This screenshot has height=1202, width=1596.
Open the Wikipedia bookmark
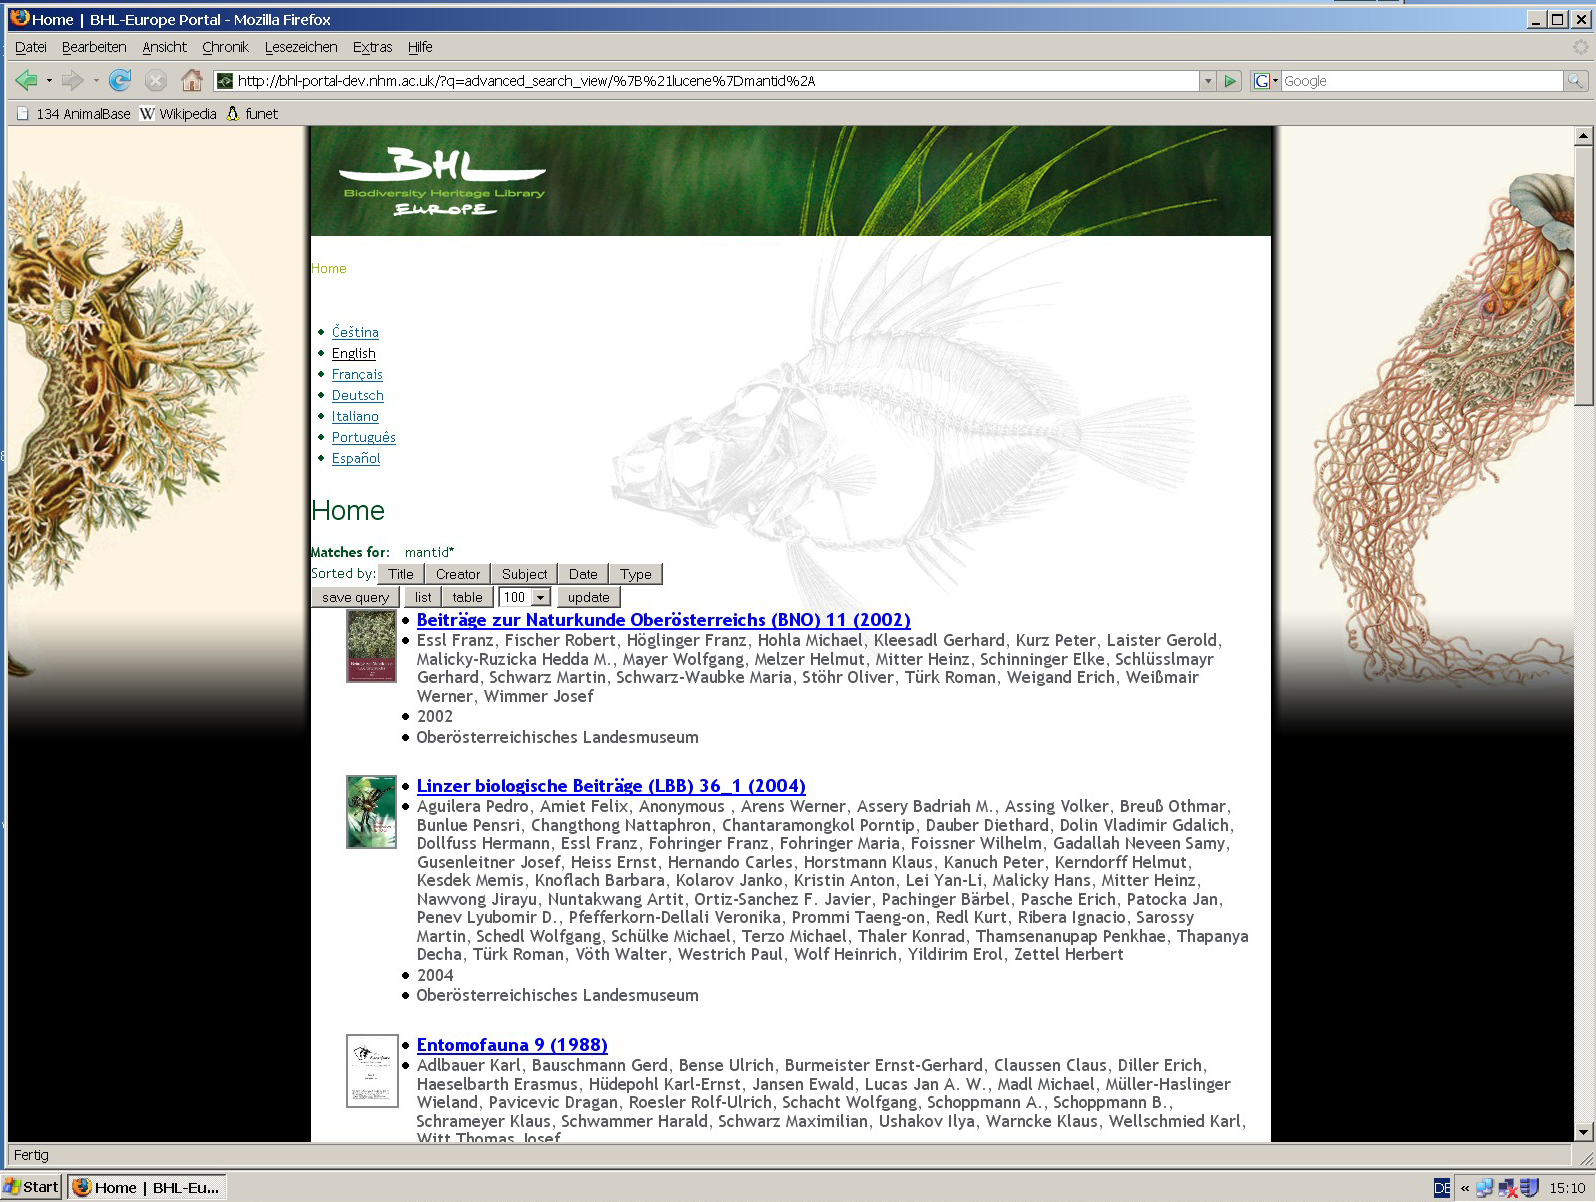[x=178, y=114]
